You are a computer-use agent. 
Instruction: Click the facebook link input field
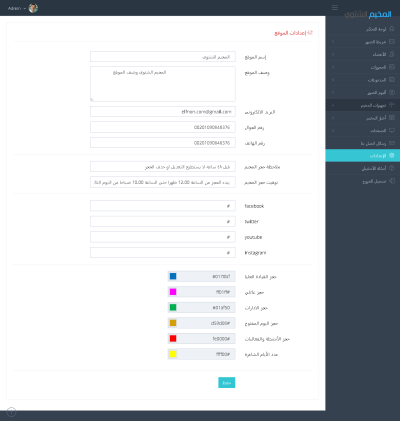tap(163, 206)
